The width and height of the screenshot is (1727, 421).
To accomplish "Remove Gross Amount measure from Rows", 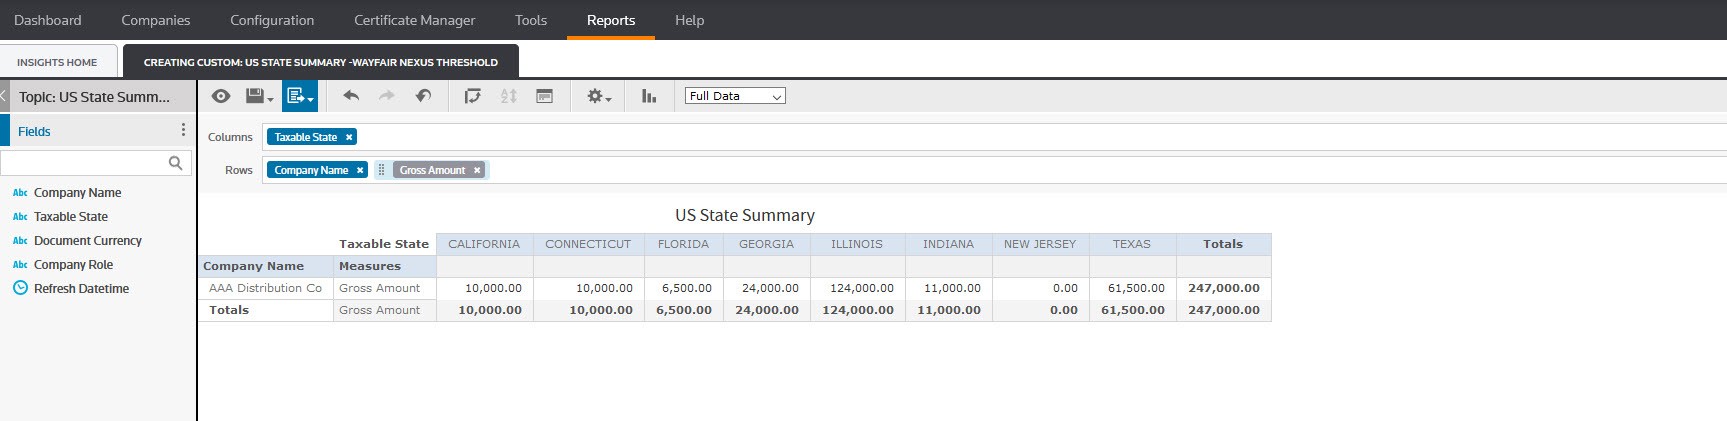I will 477,170.
